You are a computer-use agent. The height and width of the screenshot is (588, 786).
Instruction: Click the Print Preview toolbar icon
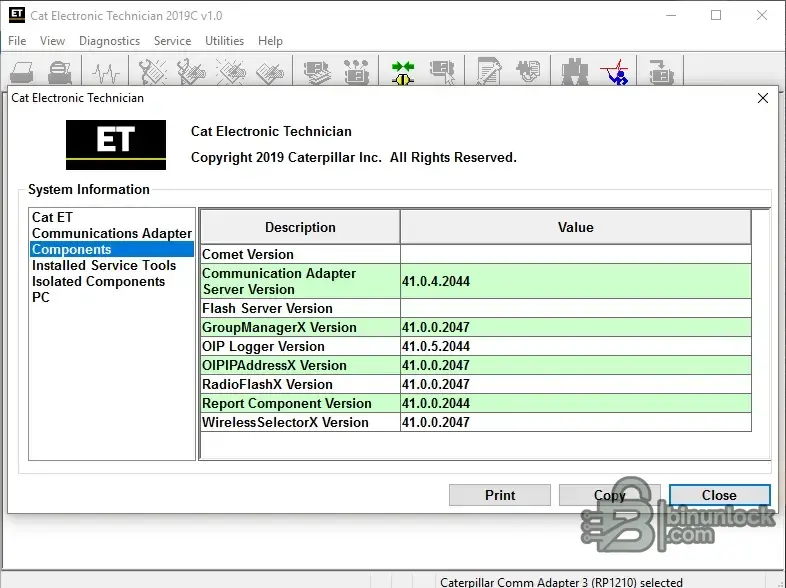click(60, 72)
